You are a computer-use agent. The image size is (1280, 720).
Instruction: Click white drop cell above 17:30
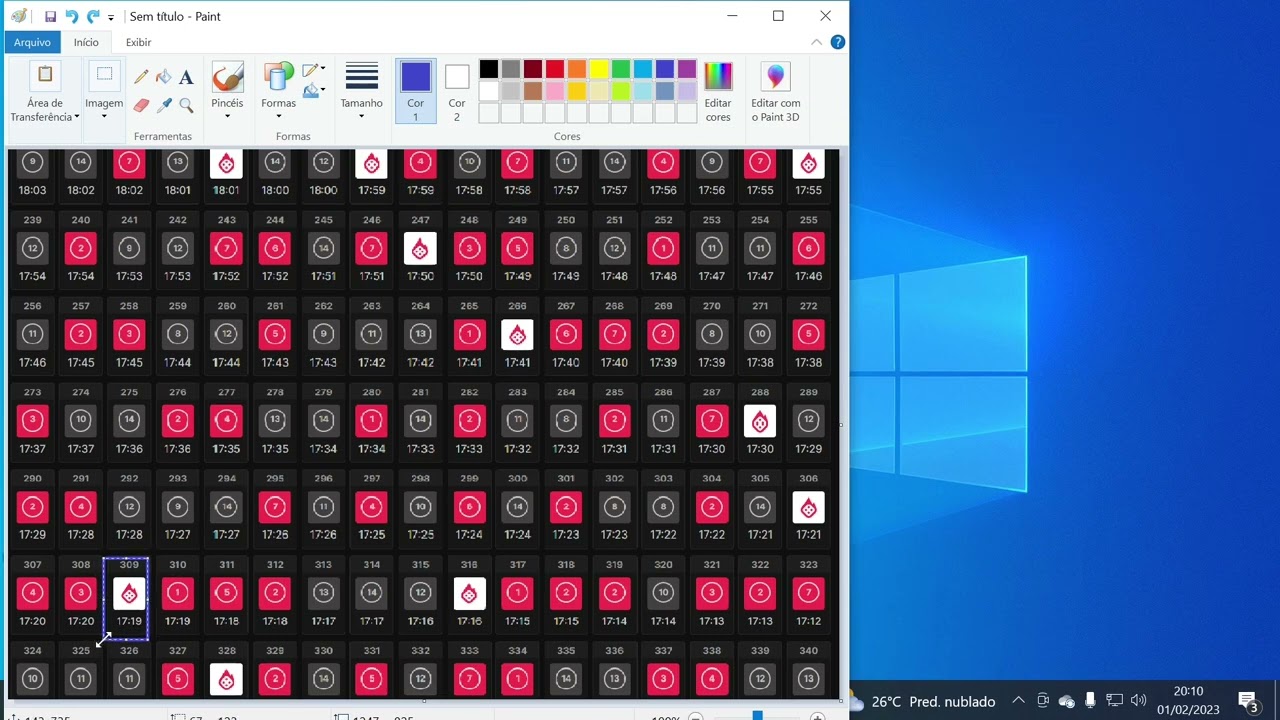[760, 421]
